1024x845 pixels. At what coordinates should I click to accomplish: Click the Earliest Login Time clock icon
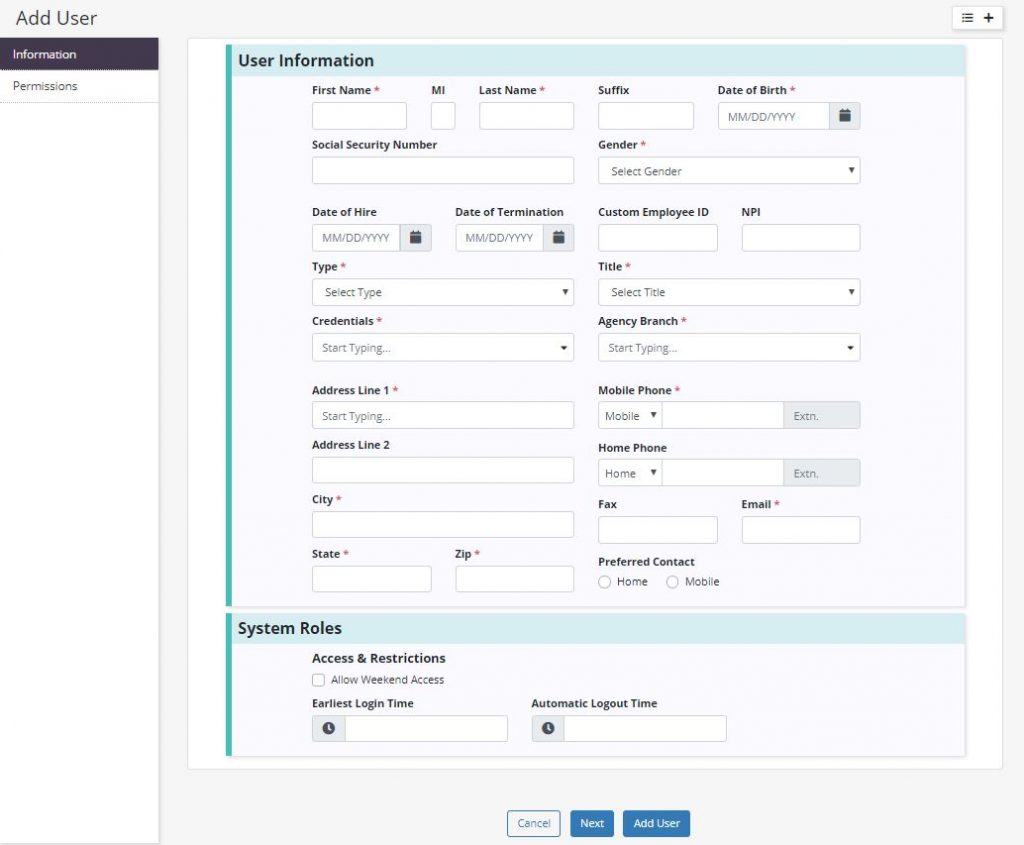pyautogui.click(x=329, y=729)
